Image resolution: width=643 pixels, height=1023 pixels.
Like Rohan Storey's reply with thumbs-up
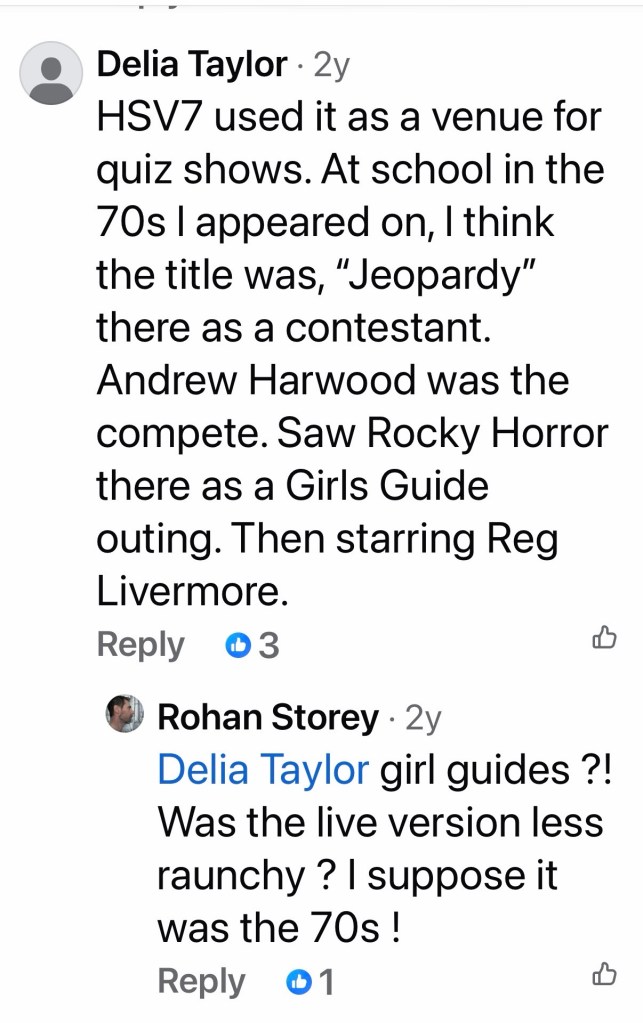coord(605,973)
